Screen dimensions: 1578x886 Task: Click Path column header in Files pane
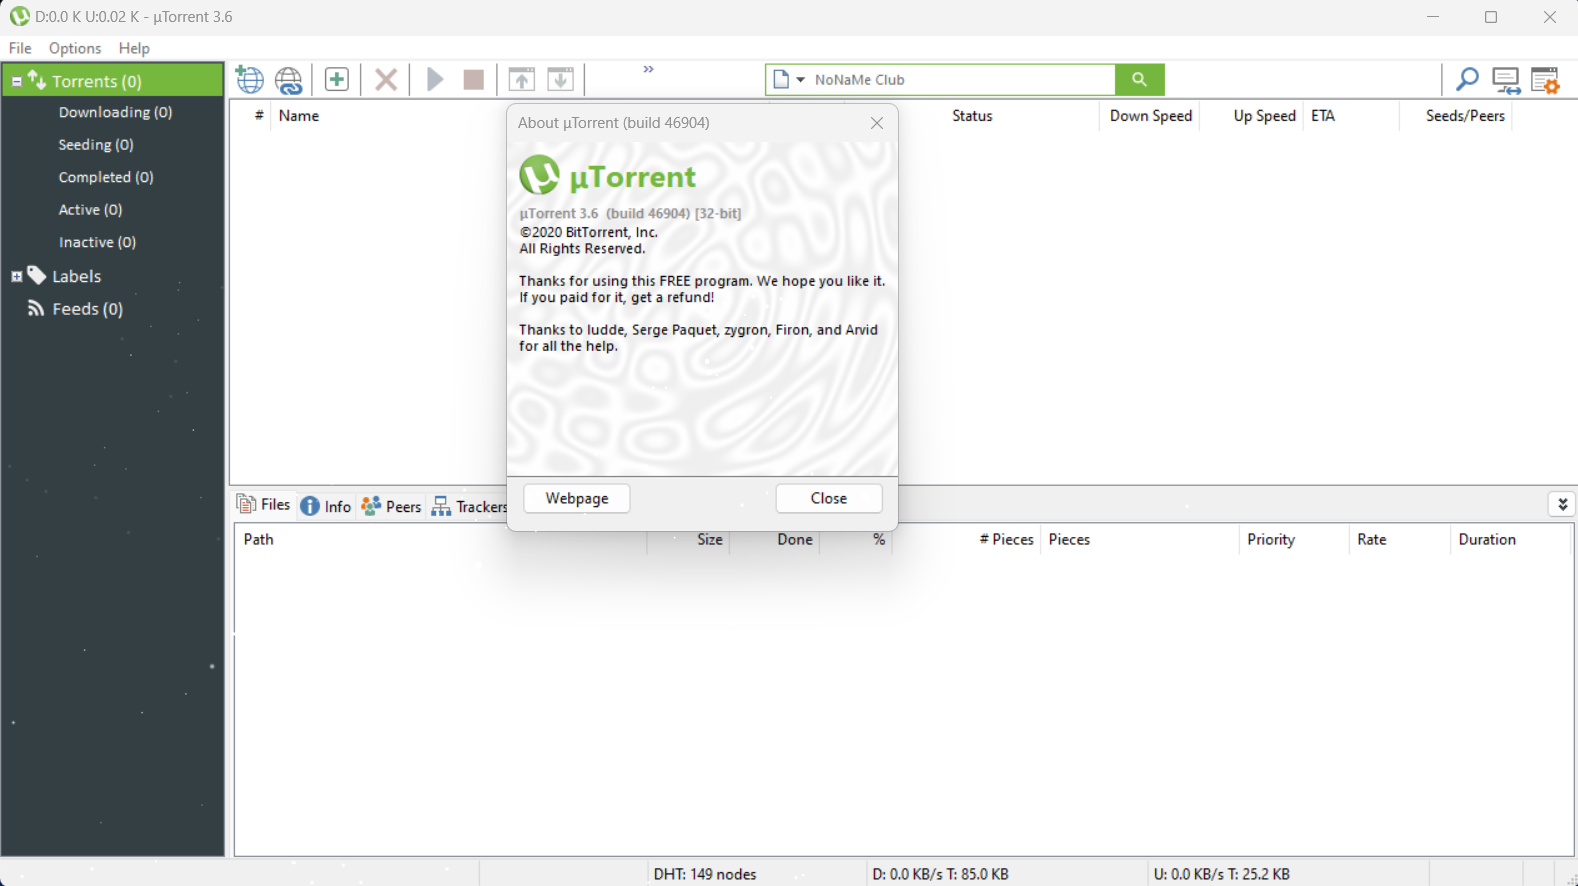[258, 540]
